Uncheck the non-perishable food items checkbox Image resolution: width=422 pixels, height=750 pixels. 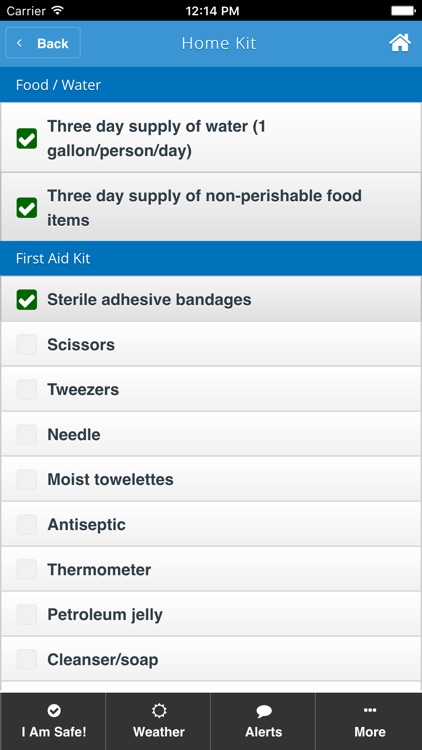pos(27,208)
